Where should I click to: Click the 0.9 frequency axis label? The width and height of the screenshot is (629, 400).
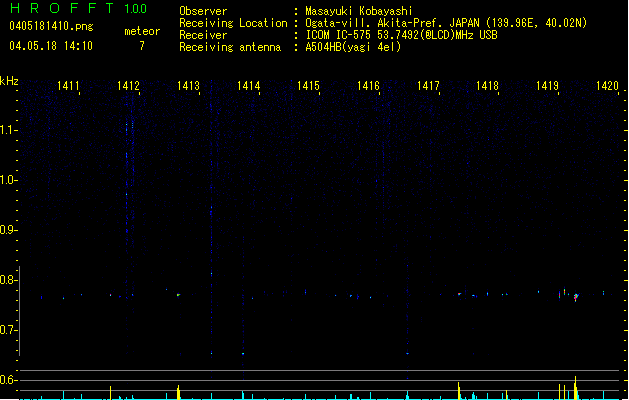click(8, 230)
